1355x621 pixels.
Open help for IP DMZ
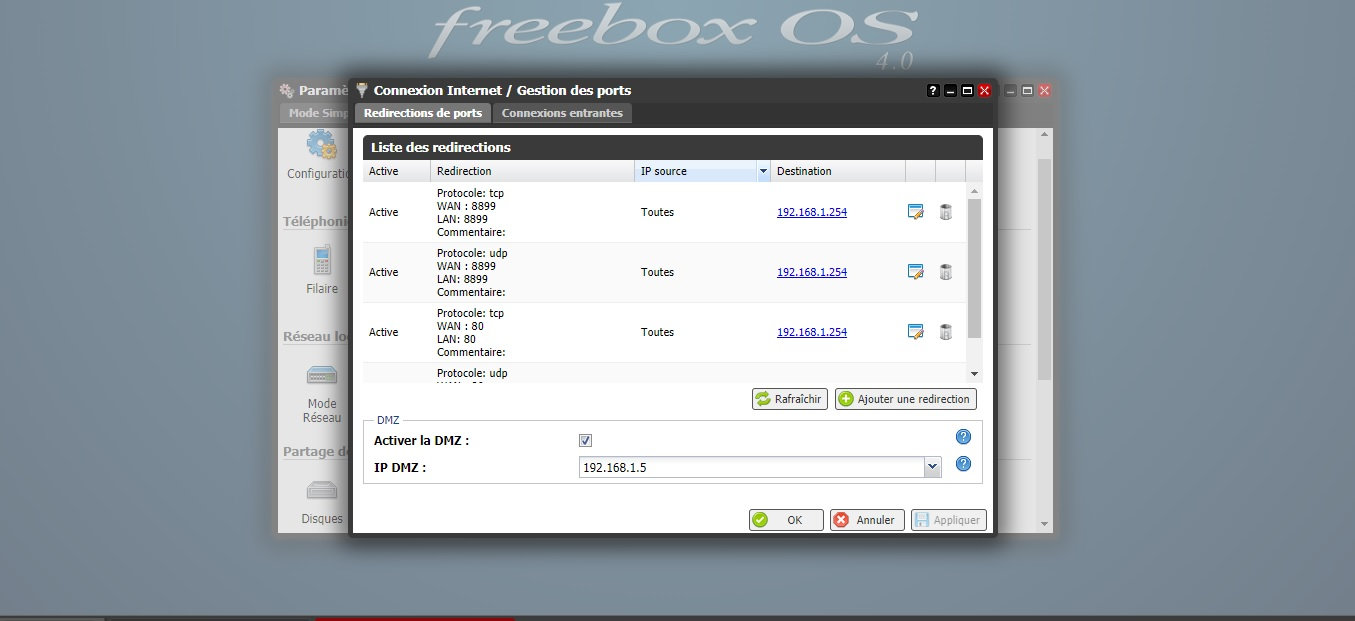[964, 464]
